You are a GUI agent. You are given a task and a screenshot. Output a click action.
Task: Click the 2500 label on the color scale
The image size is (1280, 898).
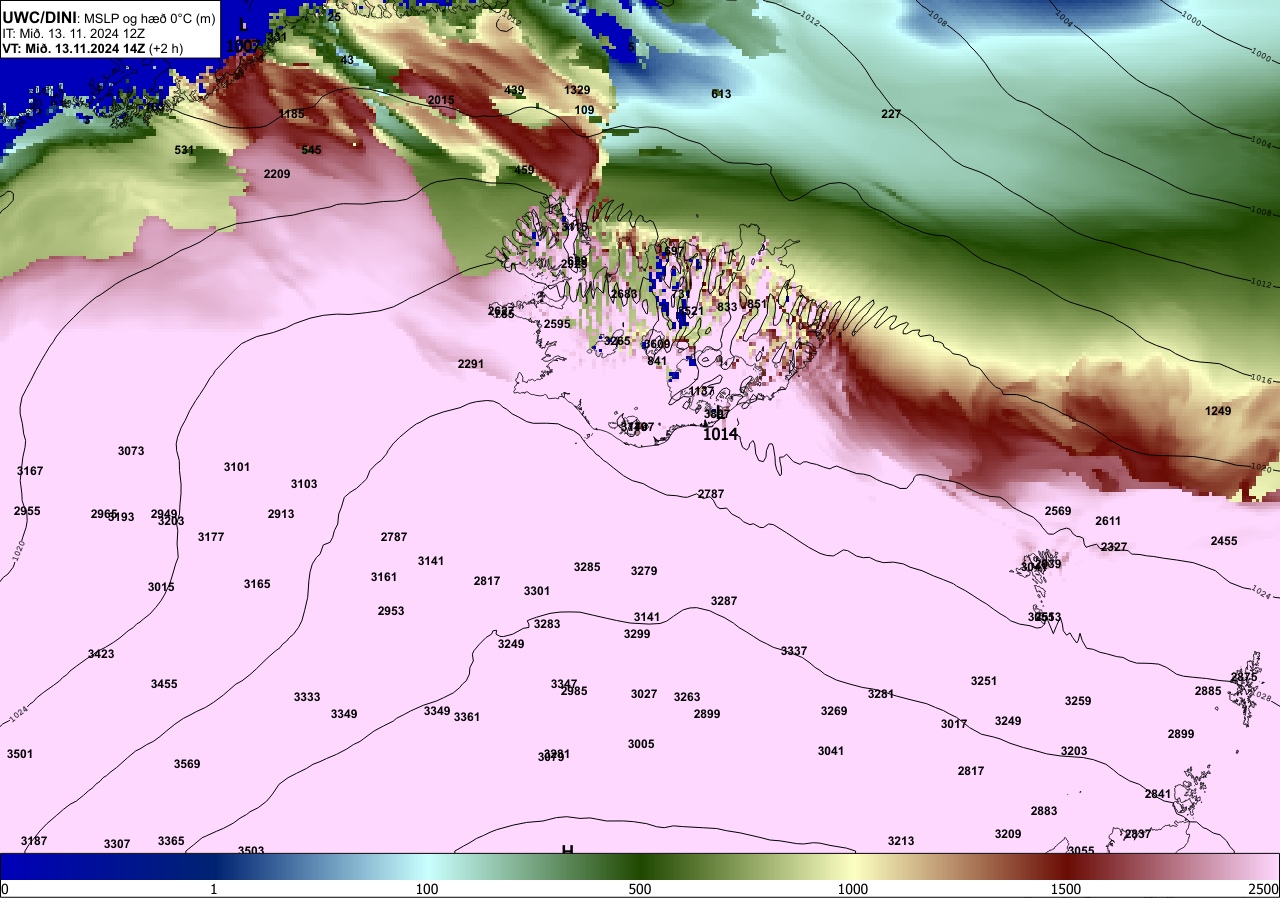click(x=1264, y=889)
